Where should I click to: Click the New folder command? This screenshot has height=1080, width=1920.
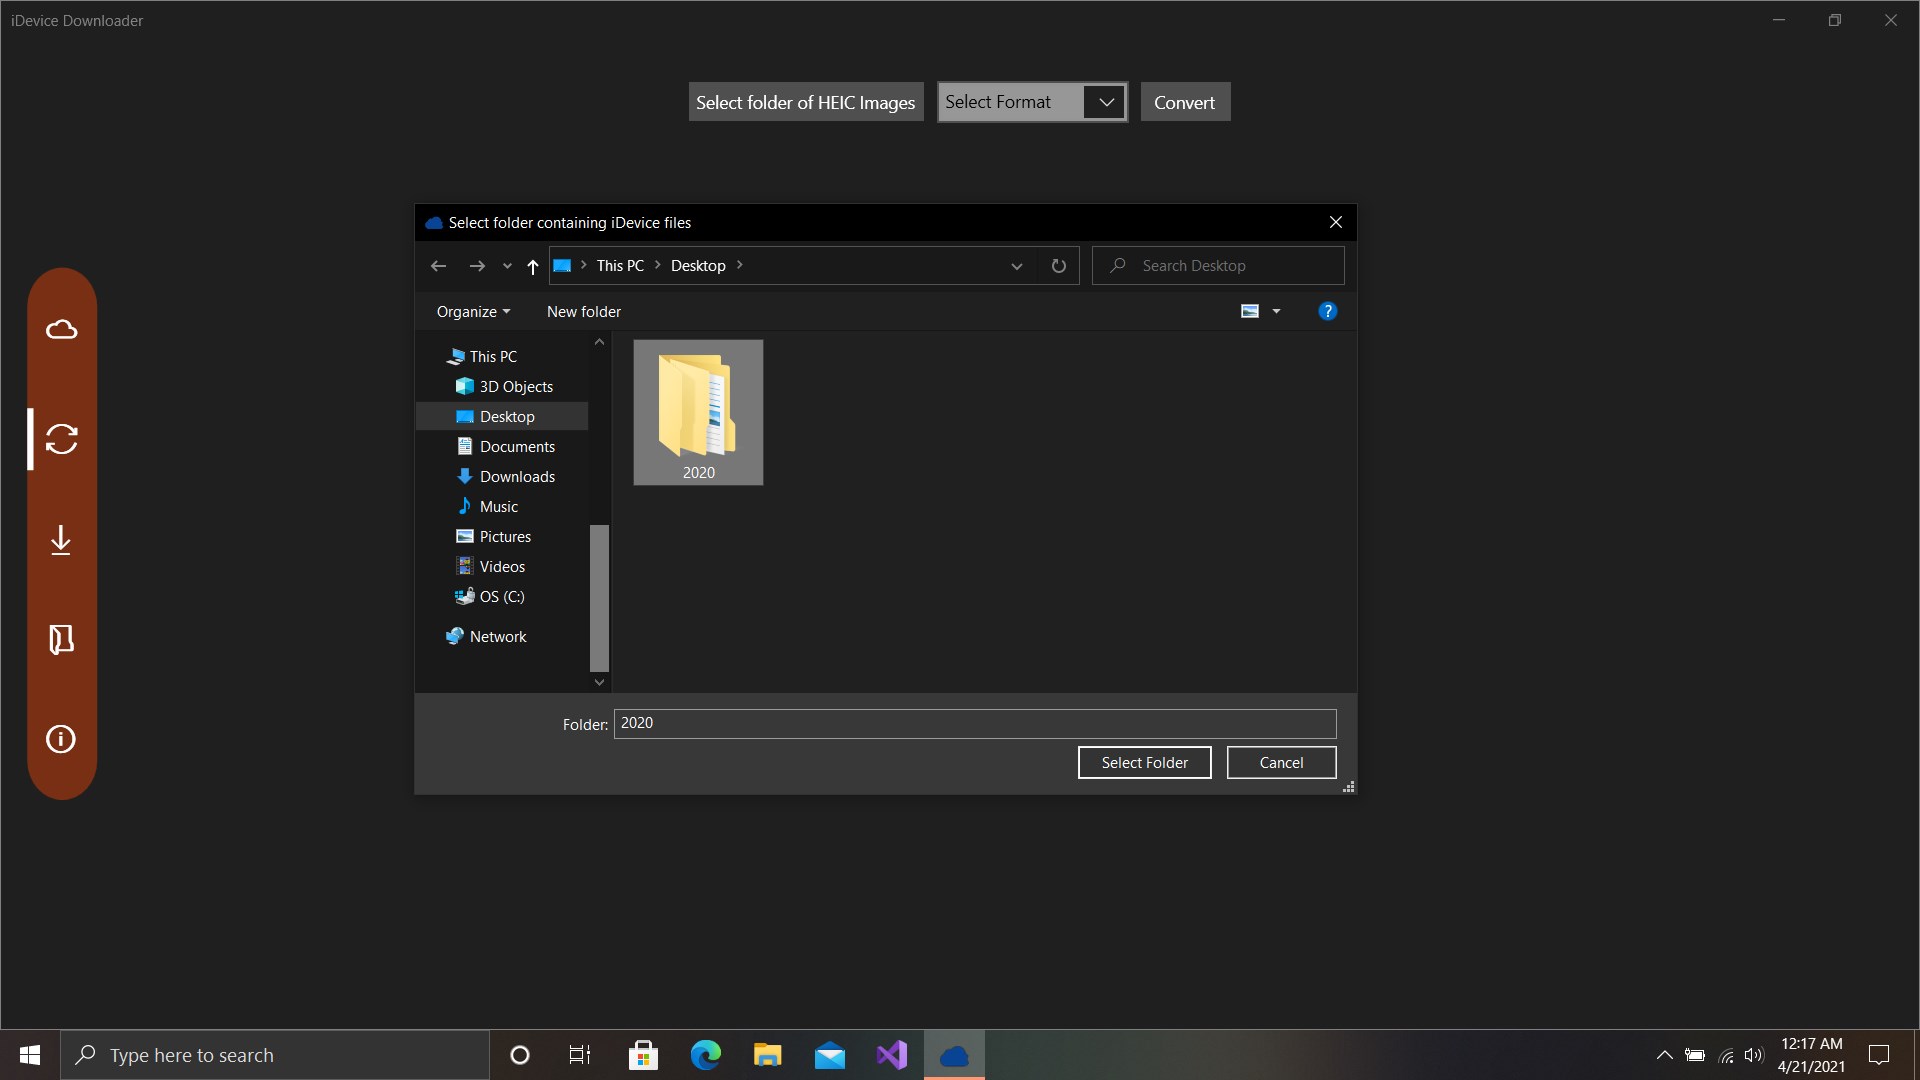click(583, 312)
